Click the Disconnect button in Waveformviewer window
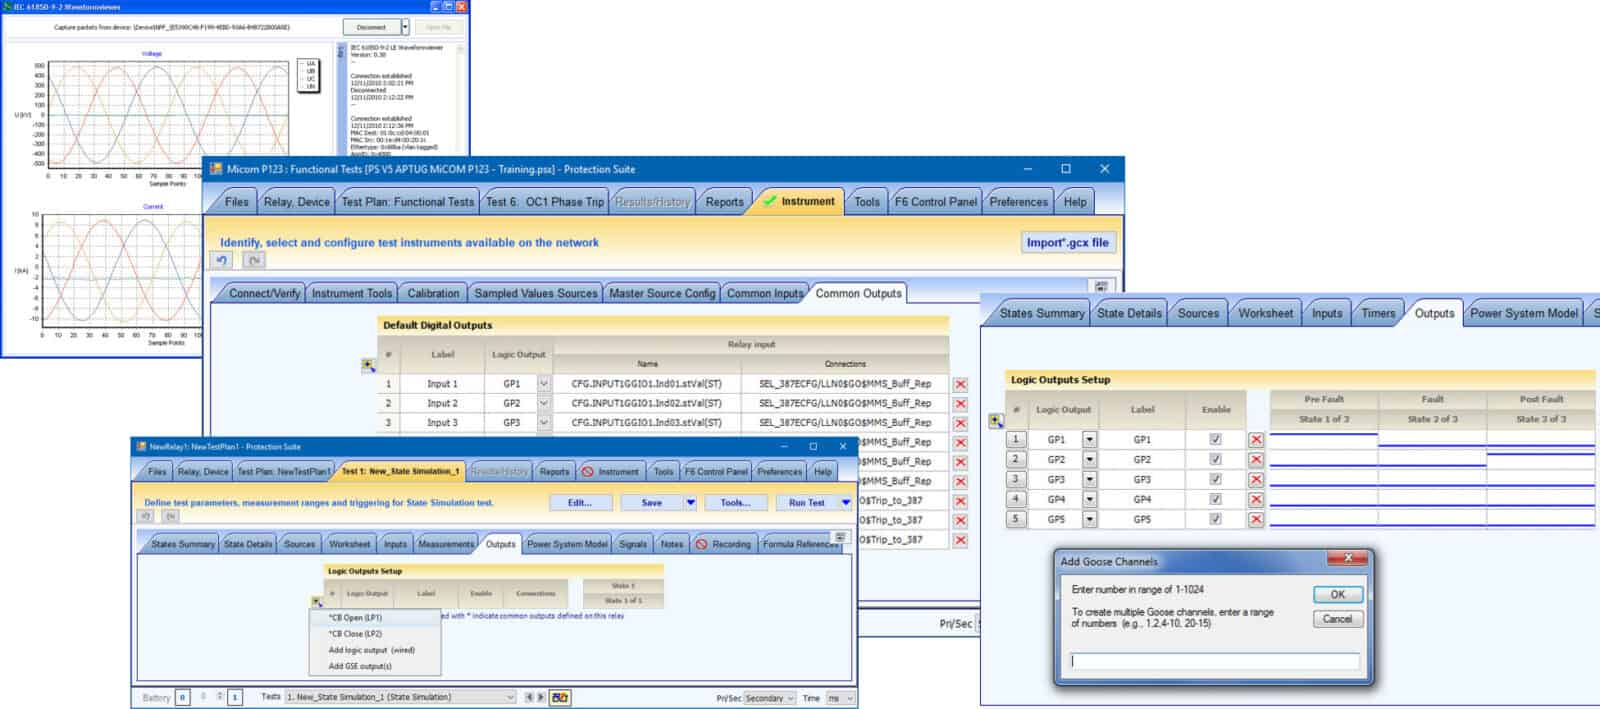 [371, 27]
